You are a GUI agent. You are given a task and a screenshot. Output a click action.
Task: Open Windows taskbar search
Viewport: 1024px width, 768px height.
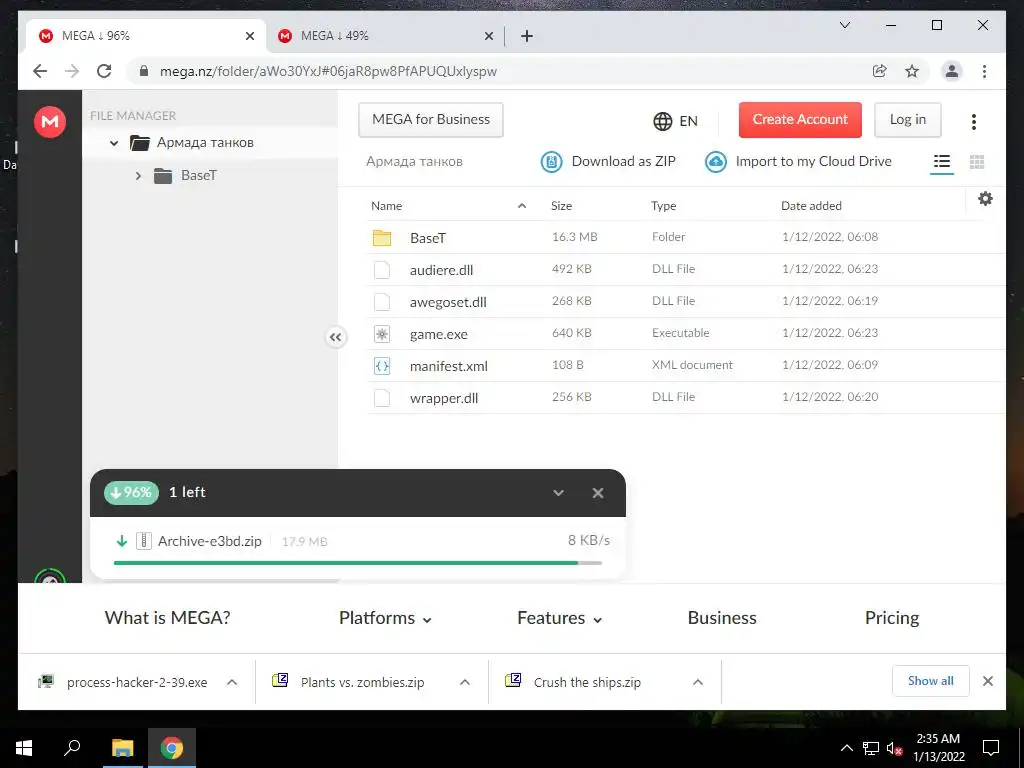point(72,748)
